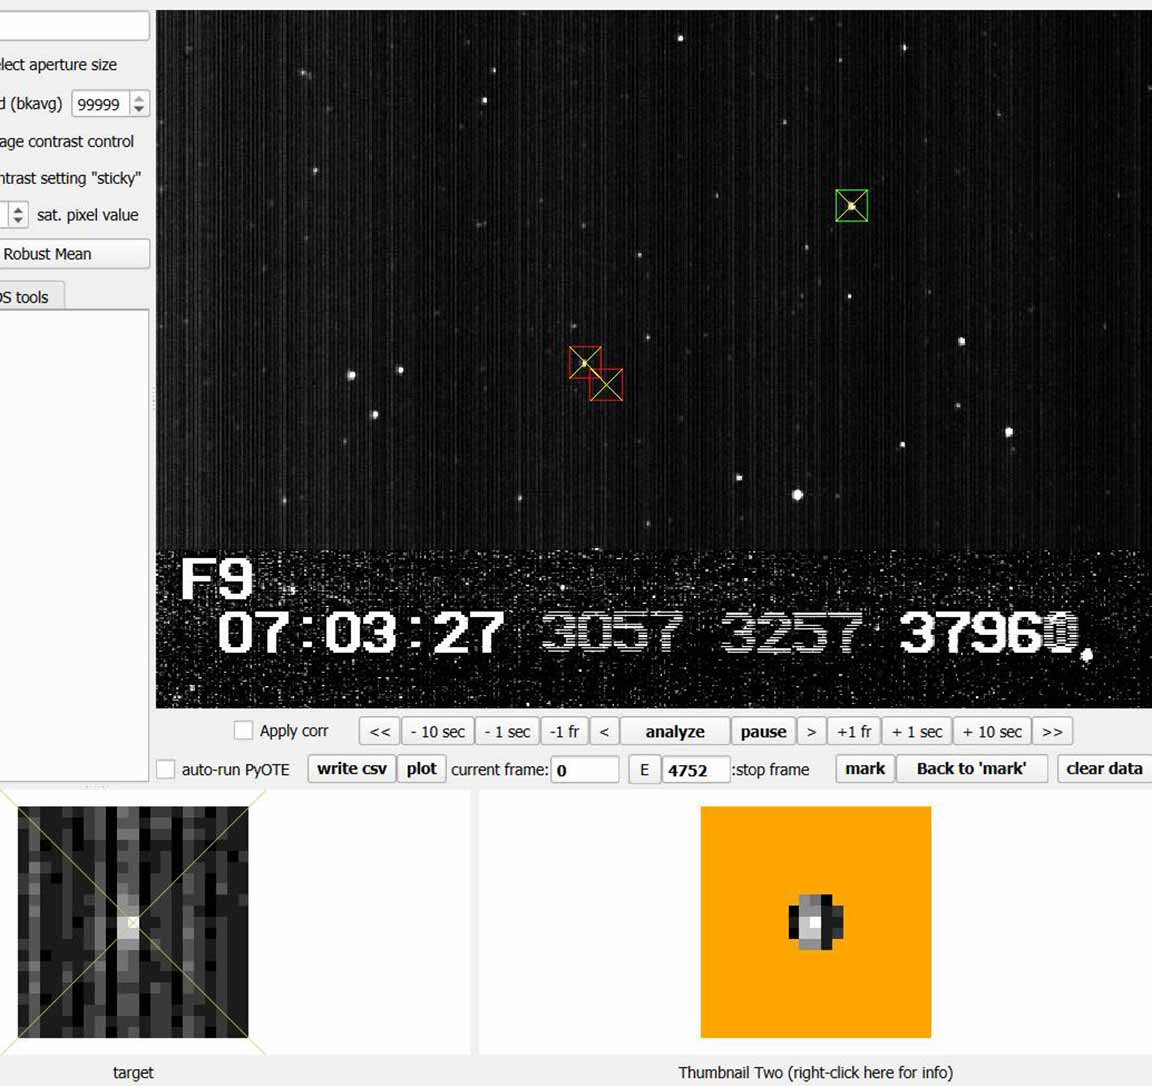
Task: Click the stop frame field showing 4752
Action: point(695,770)
